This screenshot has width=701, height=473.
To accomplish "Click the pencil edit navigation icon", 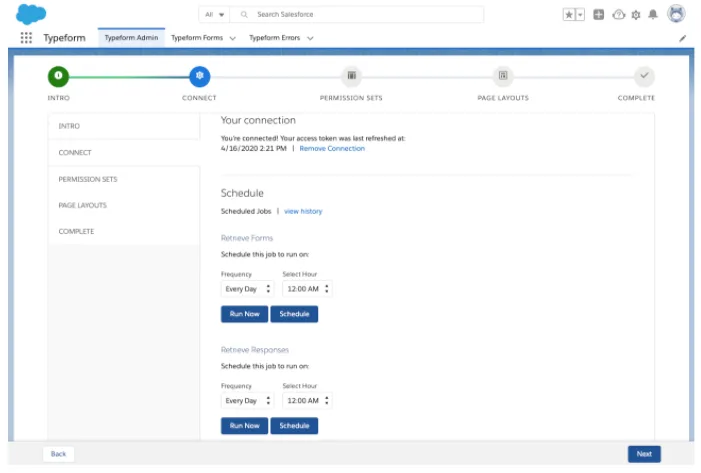I will 682,38.
